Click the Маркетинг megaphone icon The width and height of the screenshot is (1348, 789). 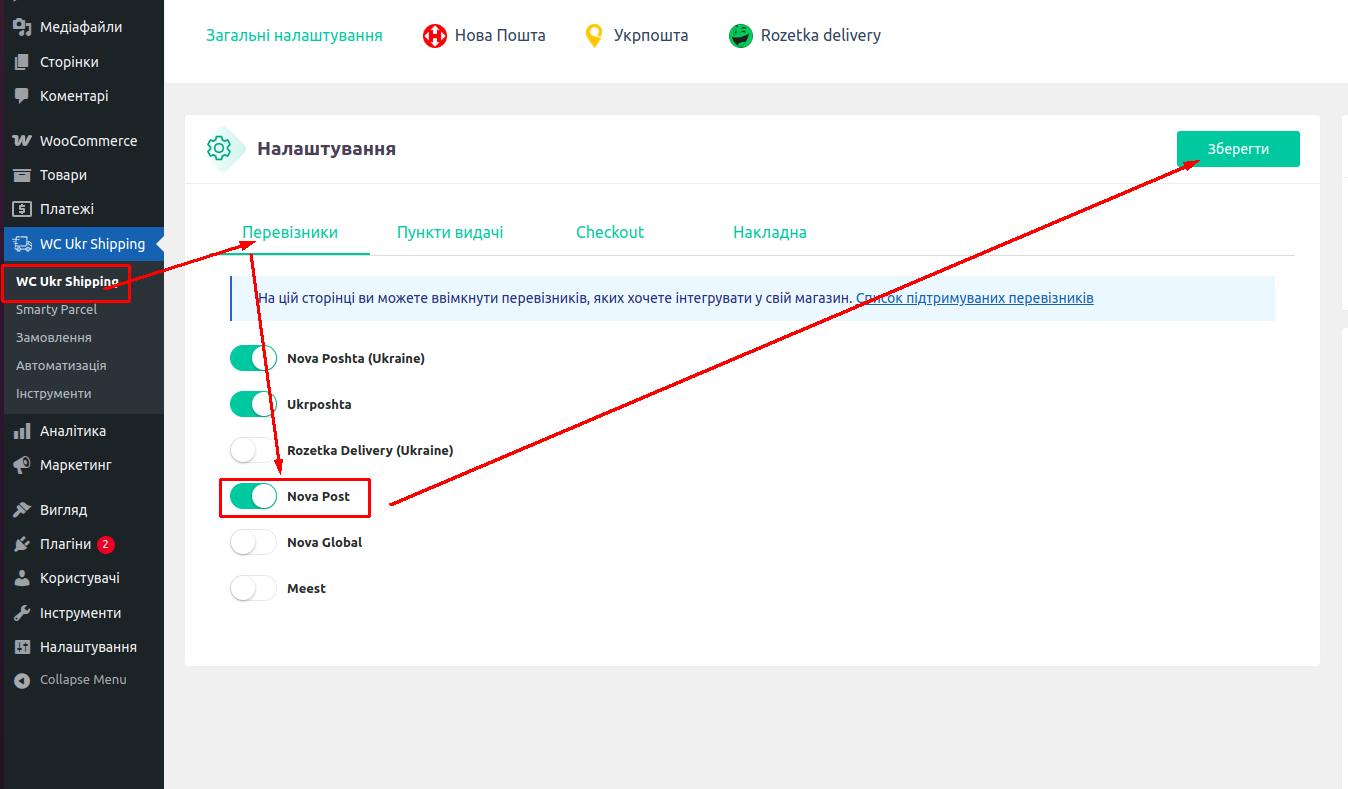click(22, 465)
